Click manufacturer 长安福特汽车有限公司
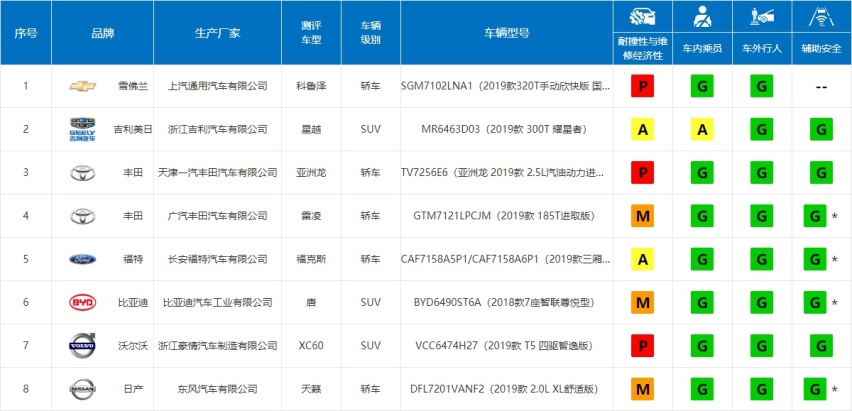This screenshot has height=411, width=852. pyautogui.click(x=217, y=259)
